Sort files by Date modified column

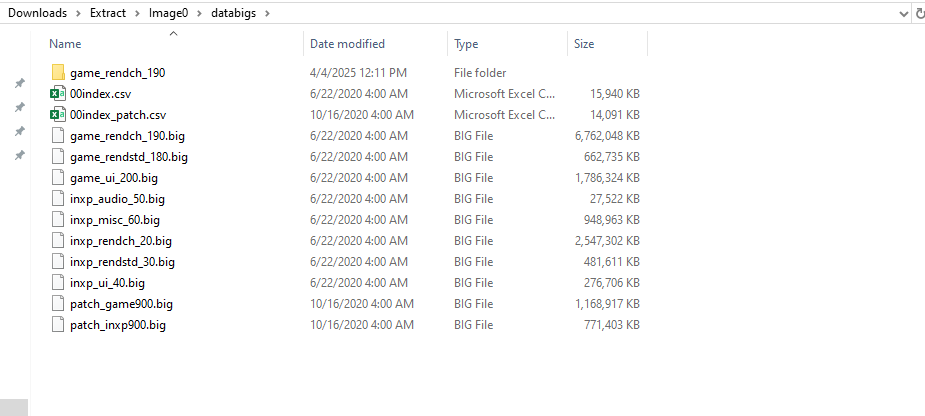pos(347,44)
